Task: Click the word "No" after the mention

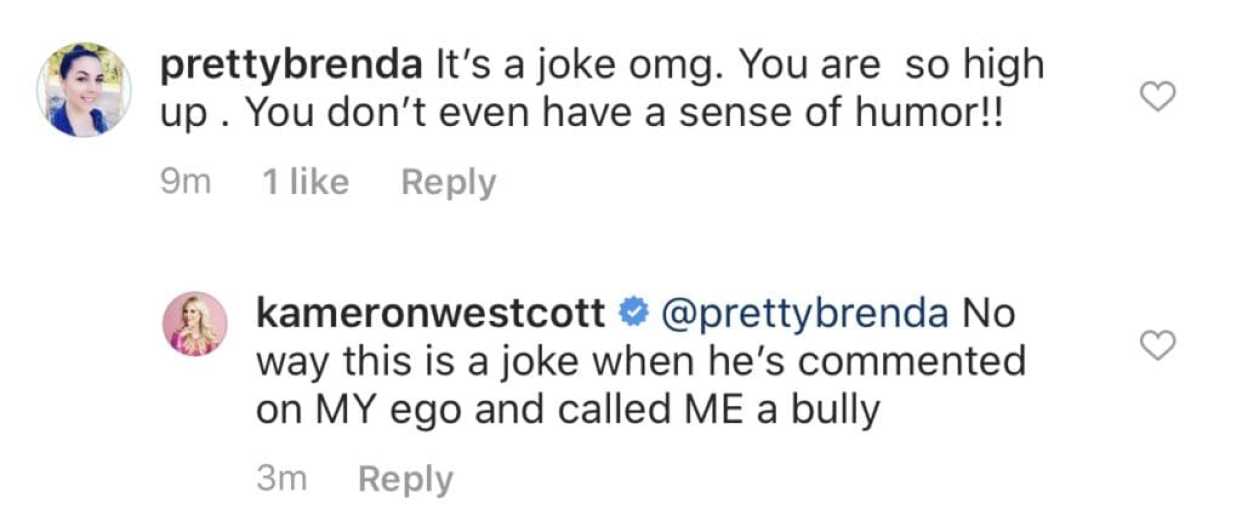Action: (x=988, y=314)
